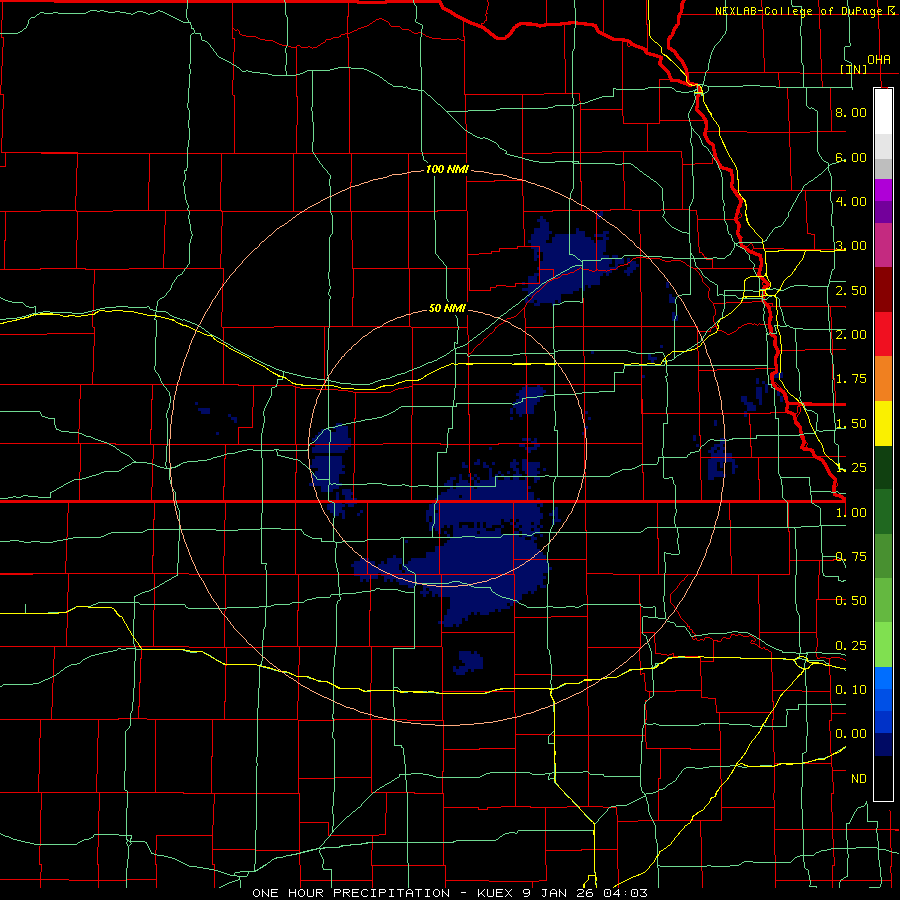
Task: Select the pink legend swatch near 3.00
Action: (x=883, y=246)
